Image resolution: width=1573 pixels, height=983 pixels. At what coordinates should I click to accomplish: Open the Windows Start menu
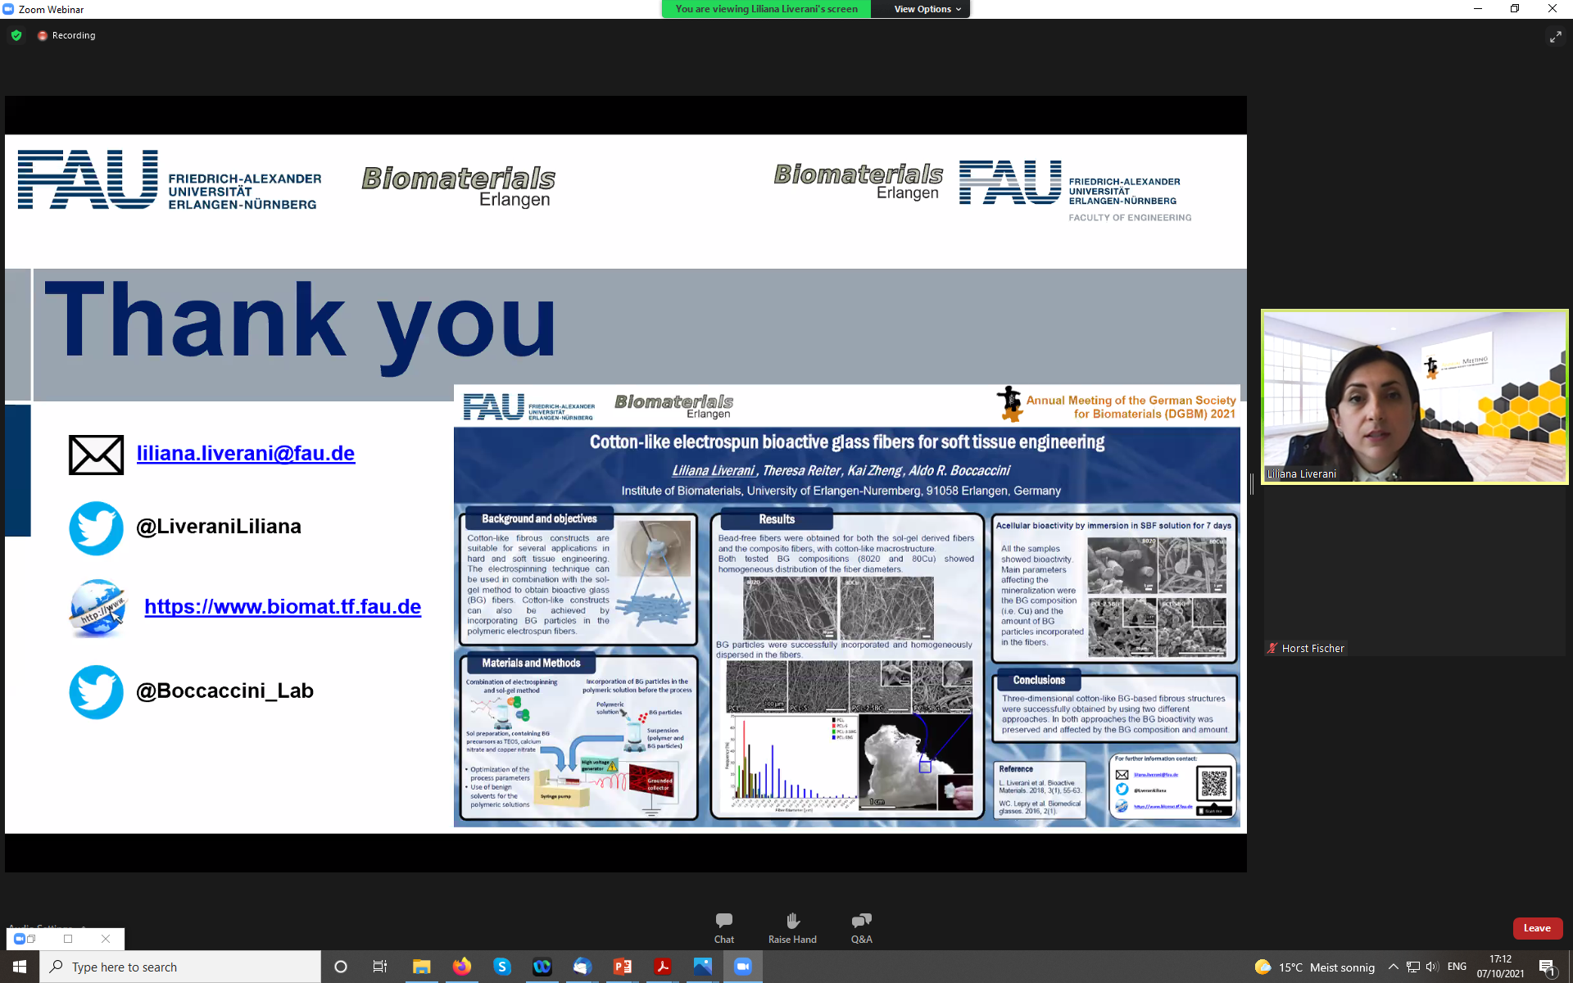click(19, 967)
